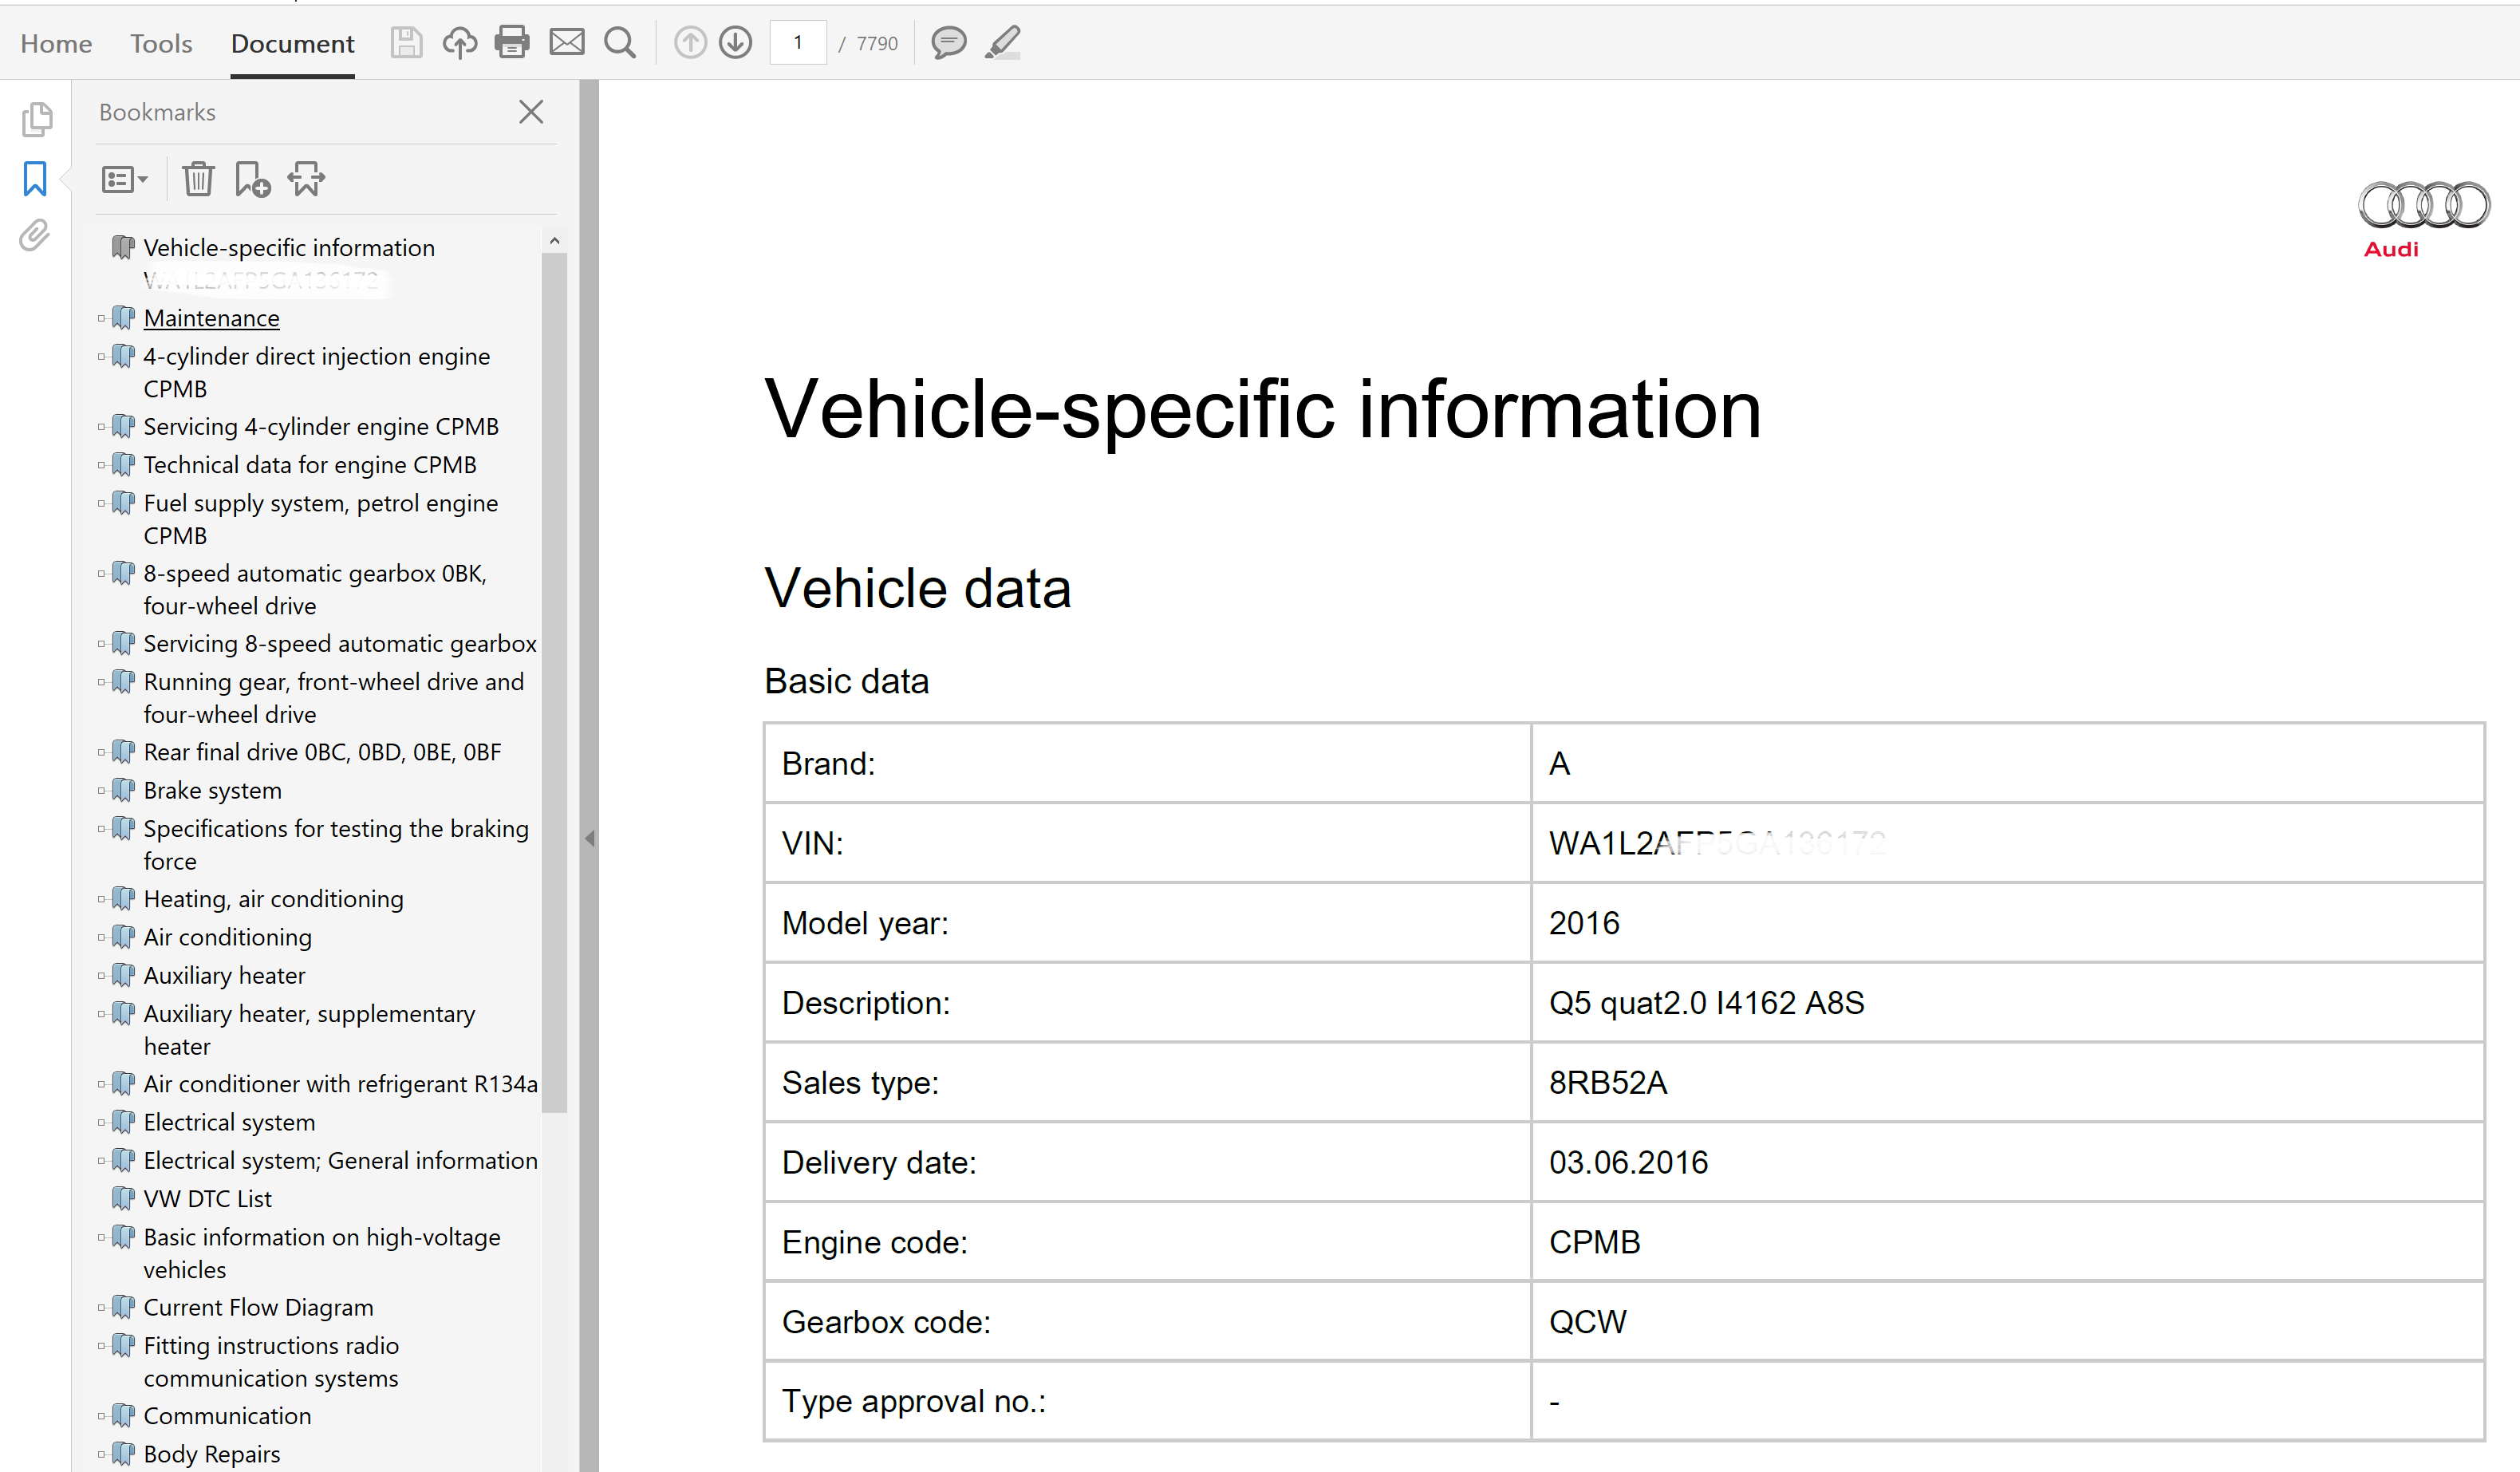This screenshot has width=2520, height=1472.
Task: Click the comment bubble icon
Action: tap(948, 42)
